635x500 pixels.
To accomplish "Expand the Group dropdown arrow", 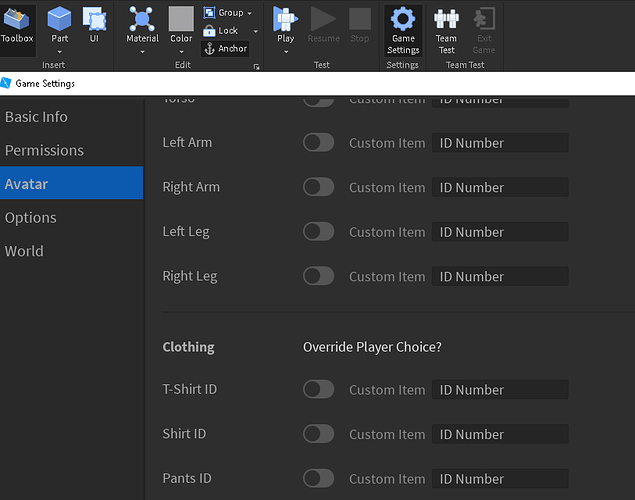I will (249, 13).
